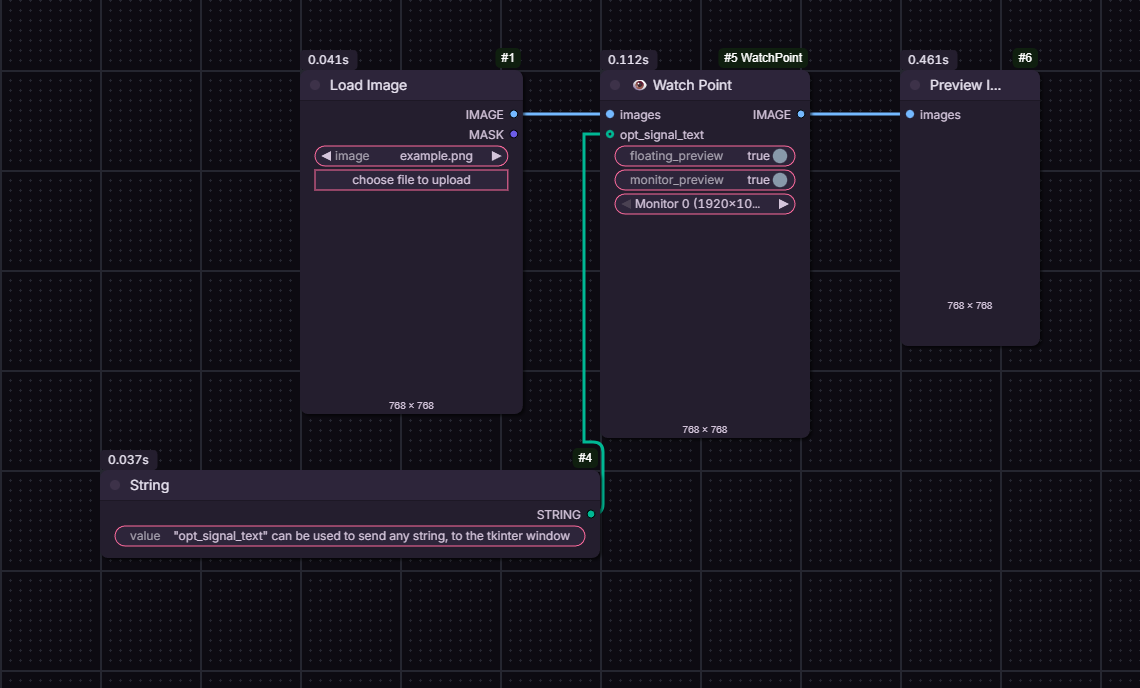Click the #5 WatchPoint badge
This screenshot has height=688, width=1140.
coord(763,57)
